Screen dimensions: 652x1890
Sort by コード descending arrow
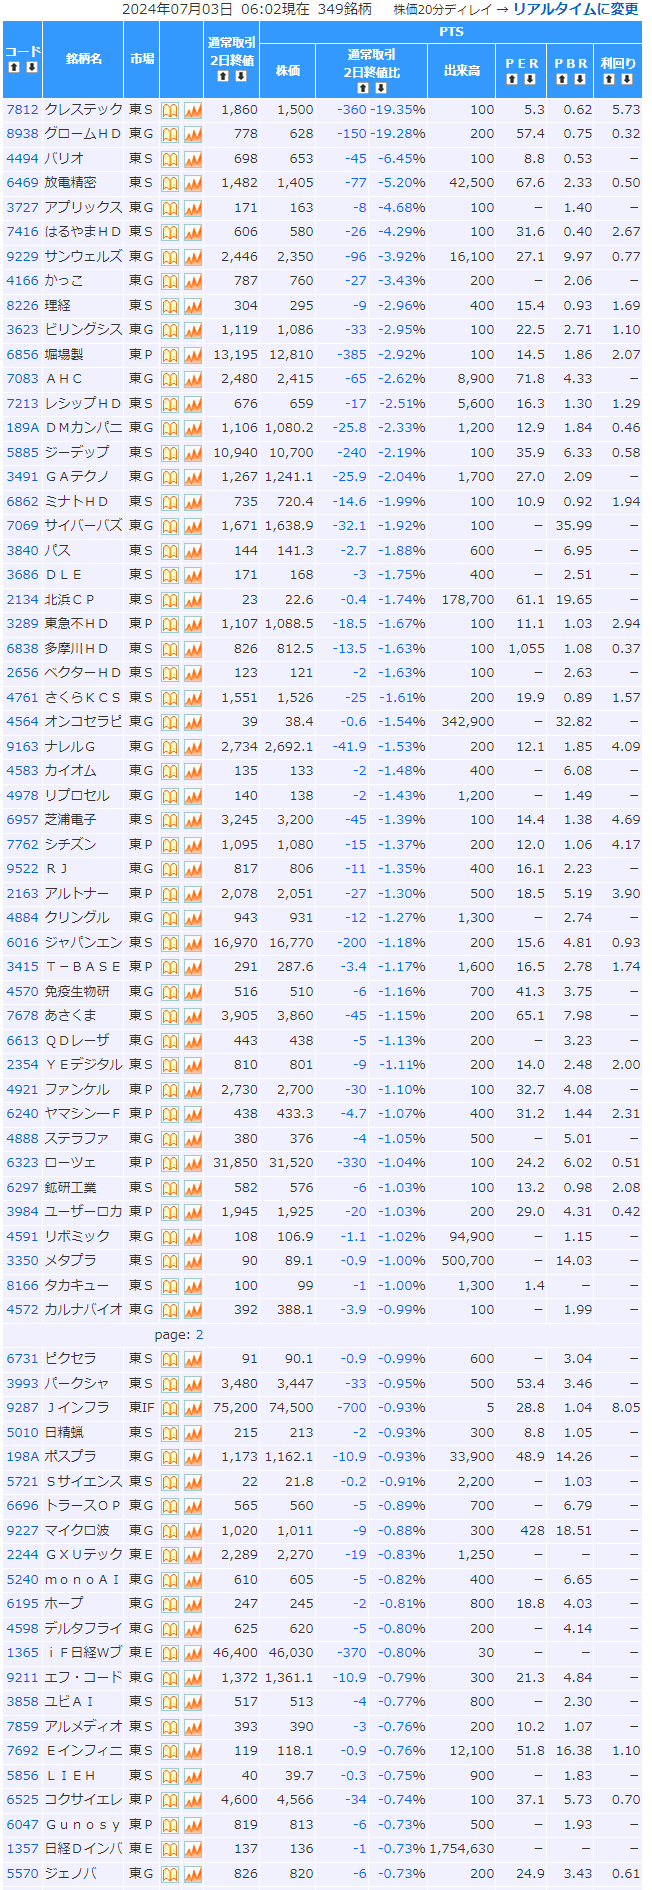(x=31, y=67)
